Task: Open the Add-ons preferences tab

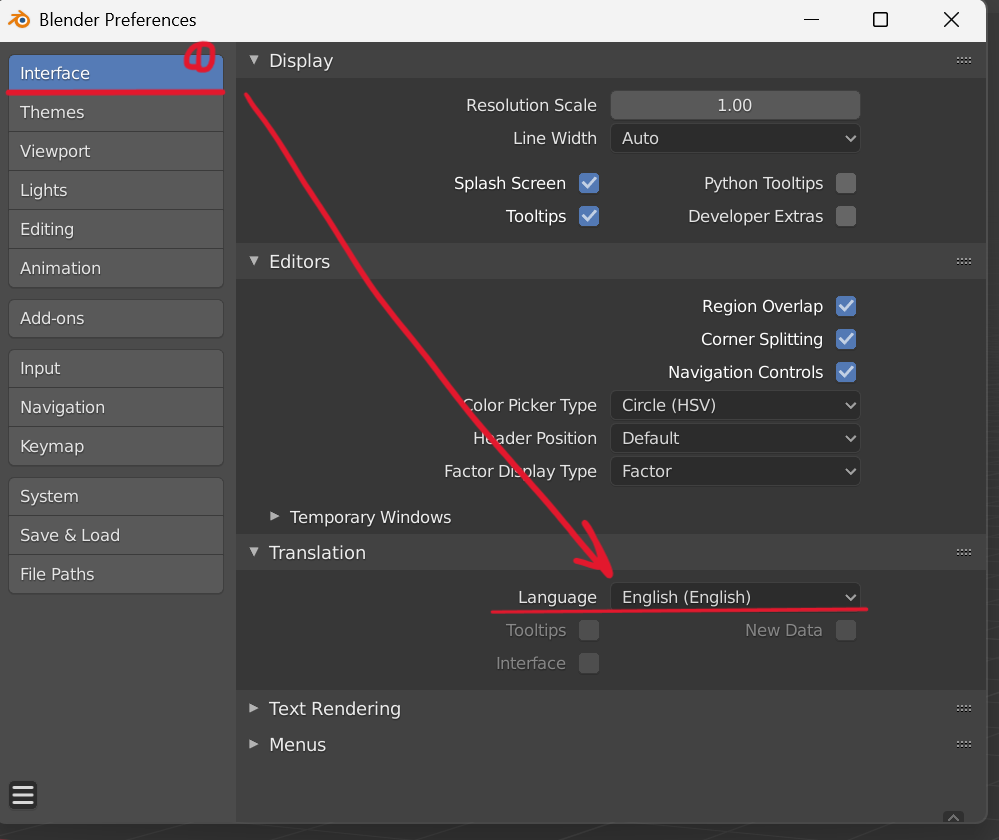Action: pos(115,319)
